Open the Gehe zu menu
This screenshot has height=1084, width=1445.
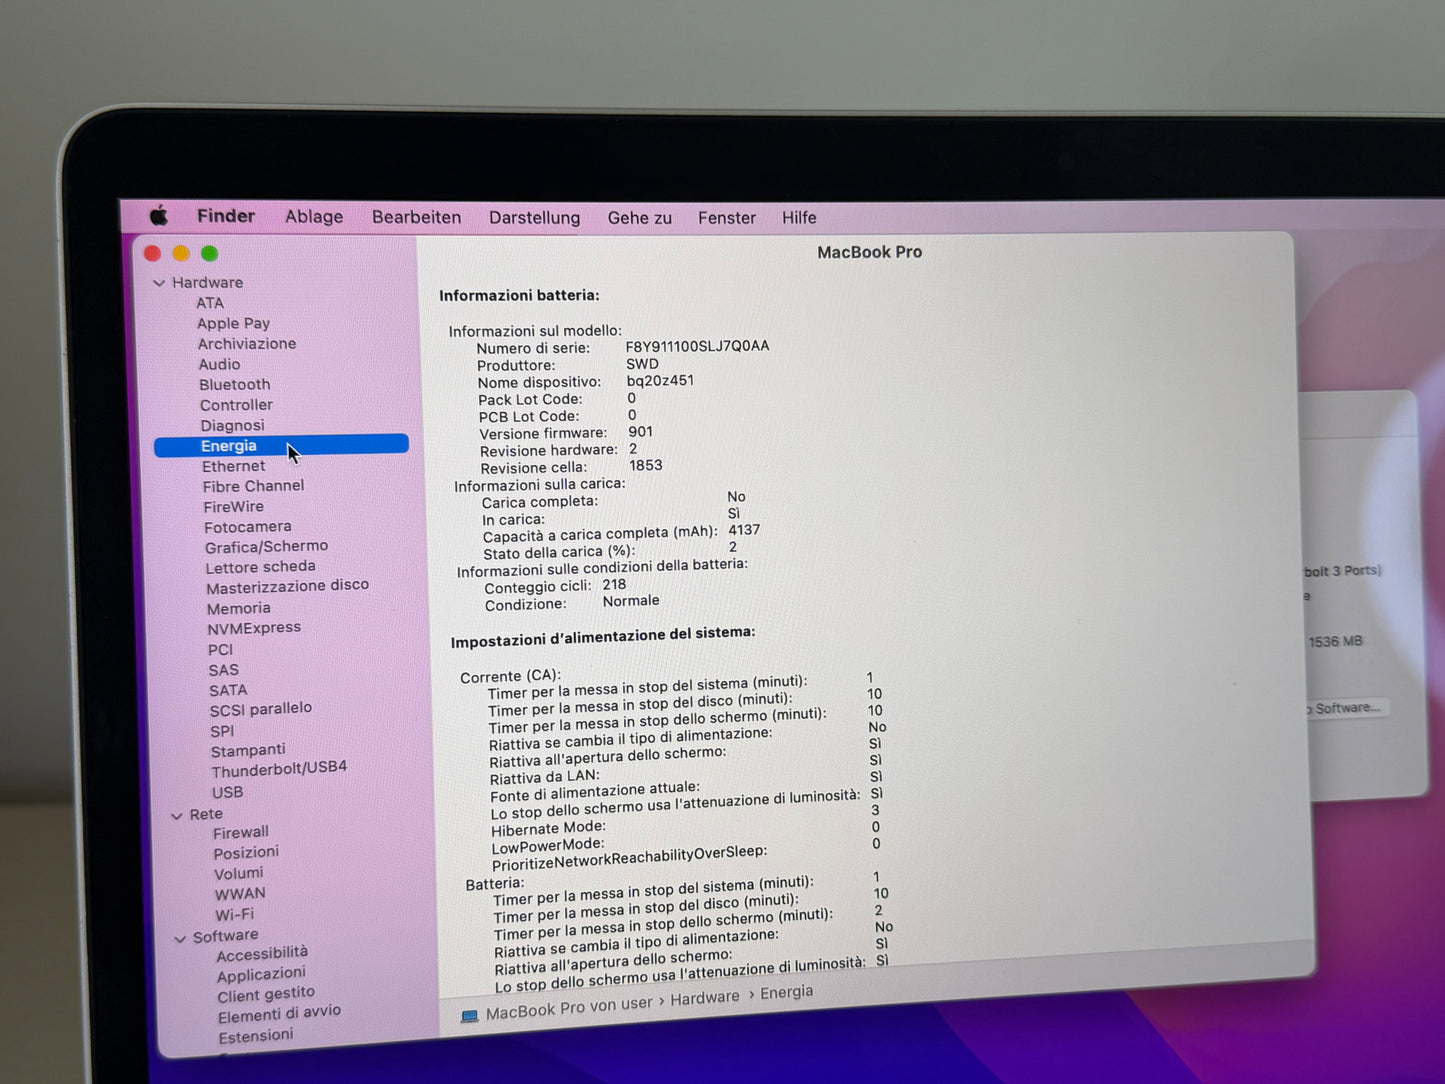(640, 218)
